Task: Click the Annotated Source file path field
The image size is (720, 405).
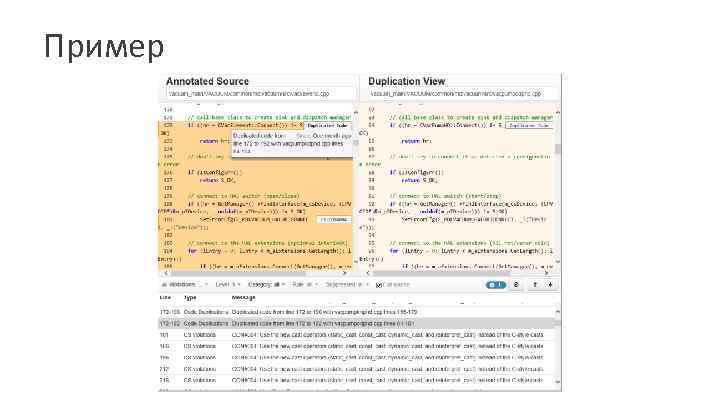Action: [x=259, y=94]
